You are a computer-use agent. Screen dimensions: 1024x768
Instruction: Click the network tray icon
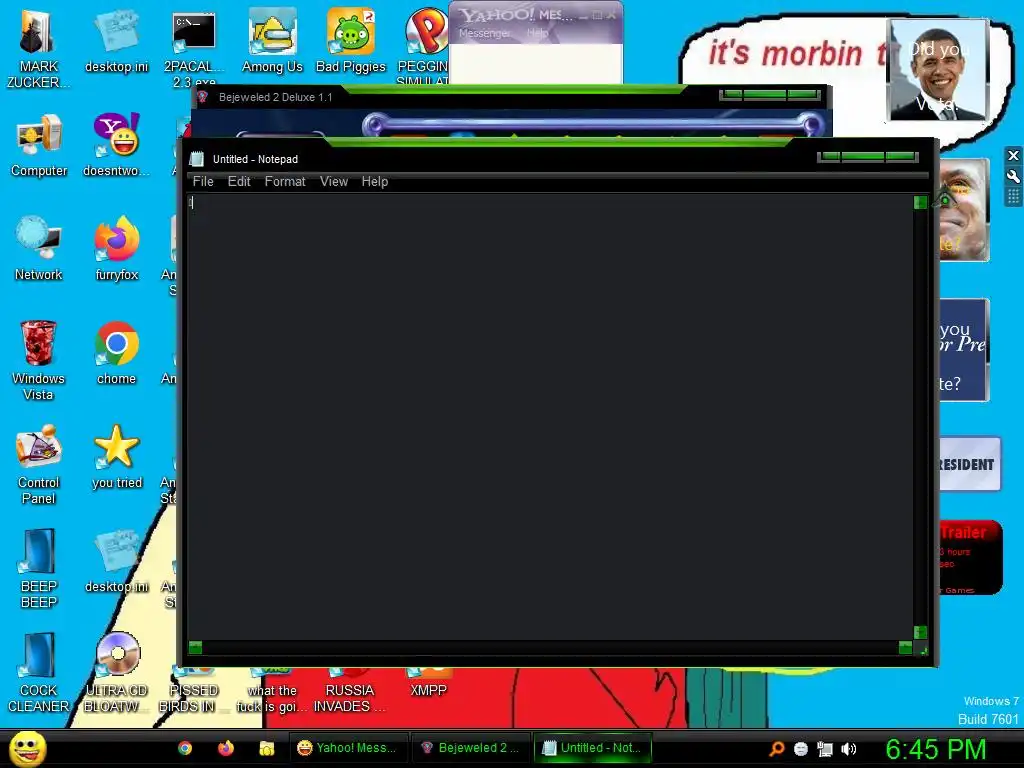click(x=825, y=749)
